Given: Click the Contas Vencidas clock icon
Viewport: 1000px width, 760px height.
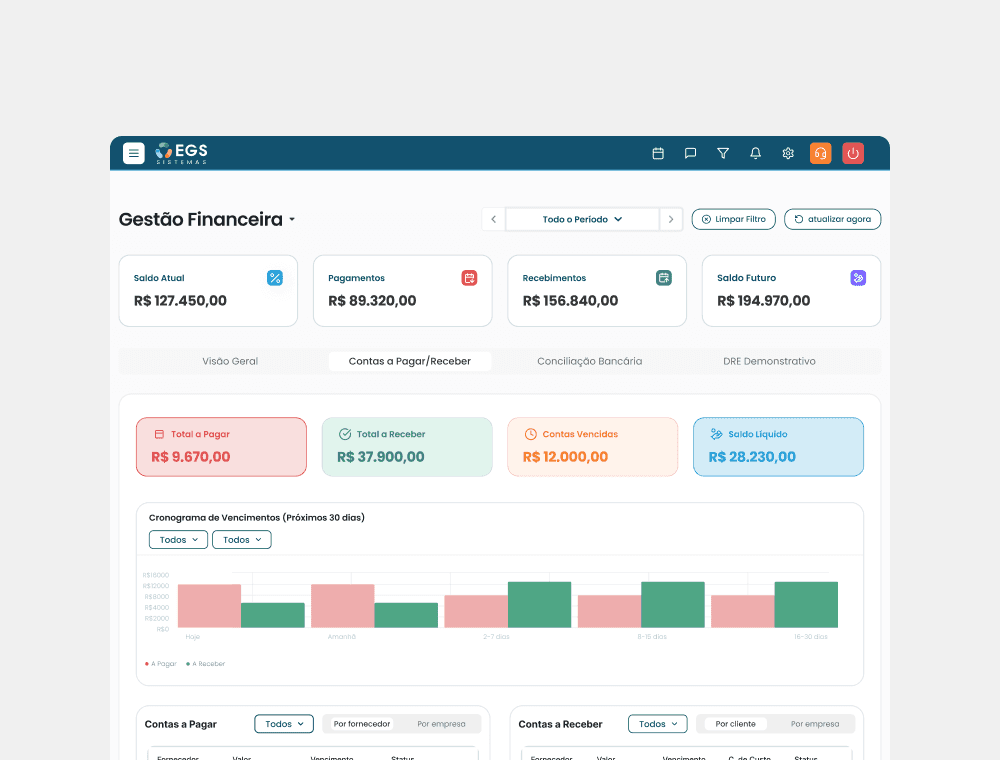Looking at the screenshot, I should [531, 434].
